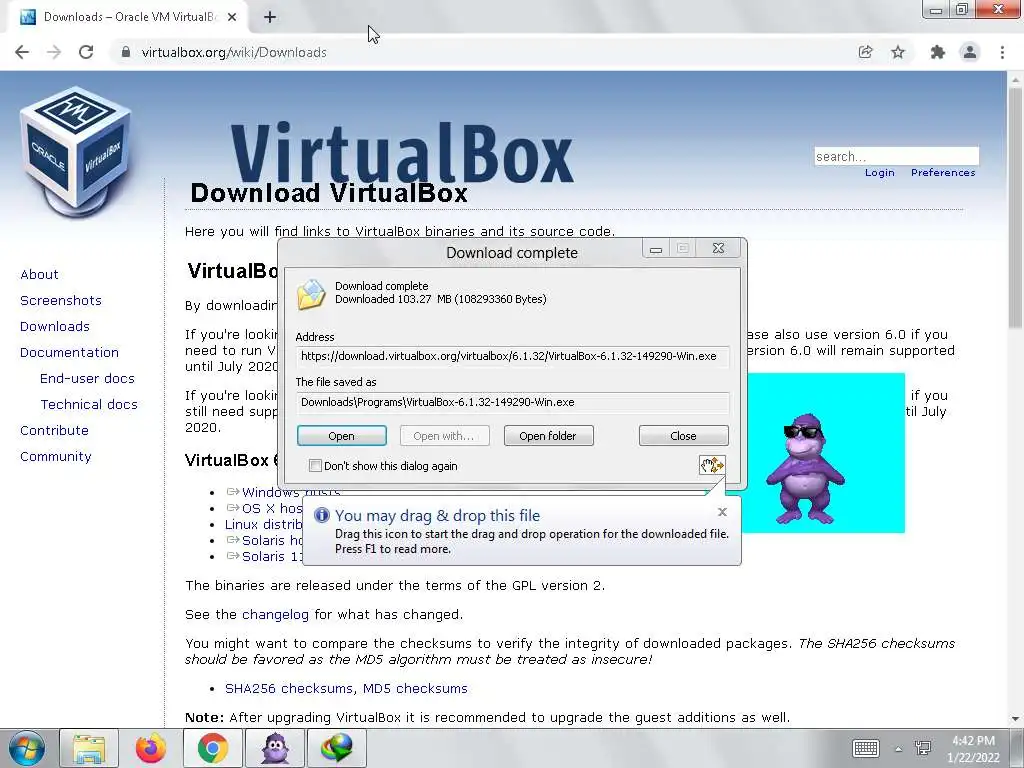The image size is (1024, 768).
Task: Click the Address field with download URL
Action: point(512,357)
